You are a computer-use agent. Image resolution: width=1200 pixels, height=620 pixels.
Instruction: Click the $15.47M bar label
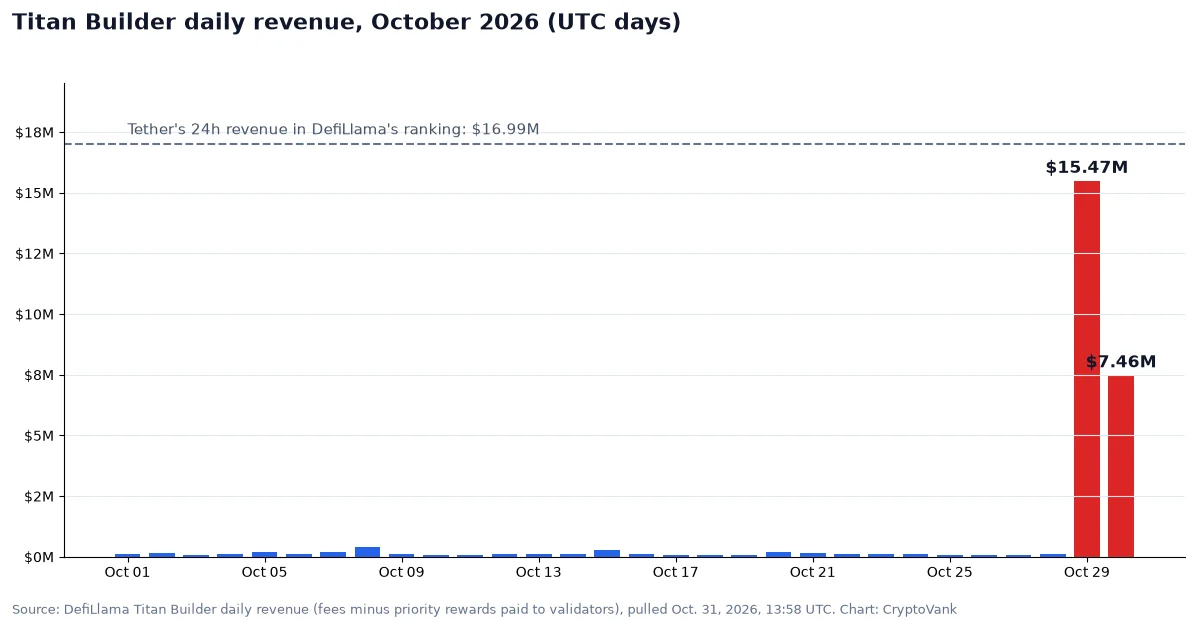click(1086, 167)
